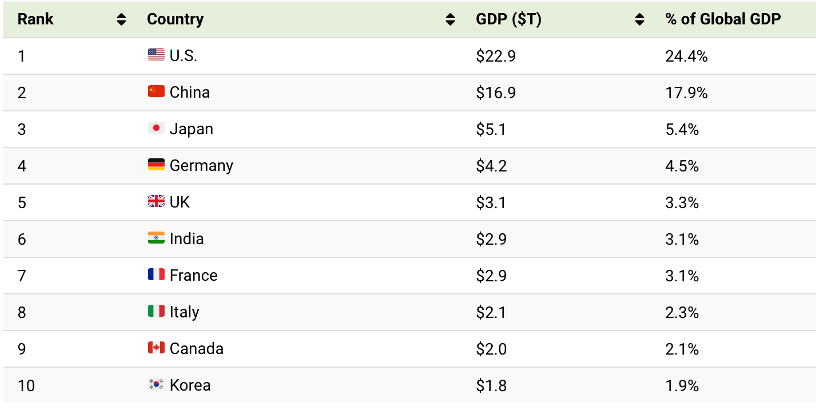Click the China flag icon

click(x=156, y=92)
